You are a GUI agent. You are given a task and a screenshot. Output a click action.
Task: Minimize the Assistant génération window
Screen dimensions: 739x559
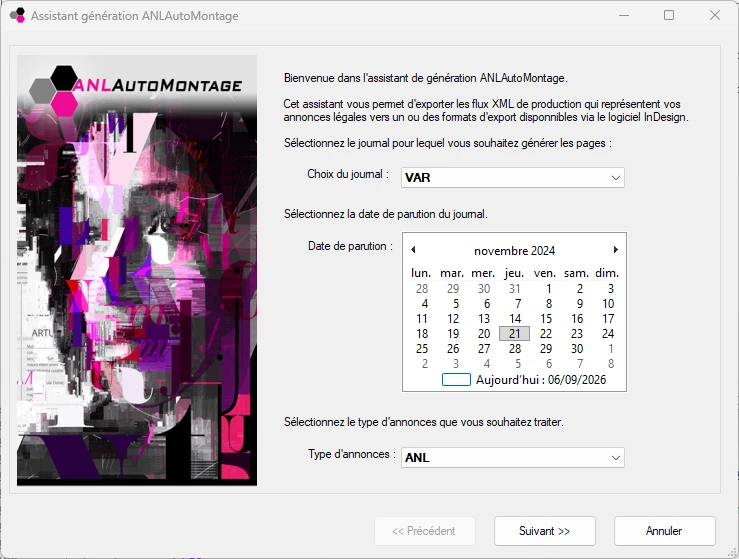(624, 15)
